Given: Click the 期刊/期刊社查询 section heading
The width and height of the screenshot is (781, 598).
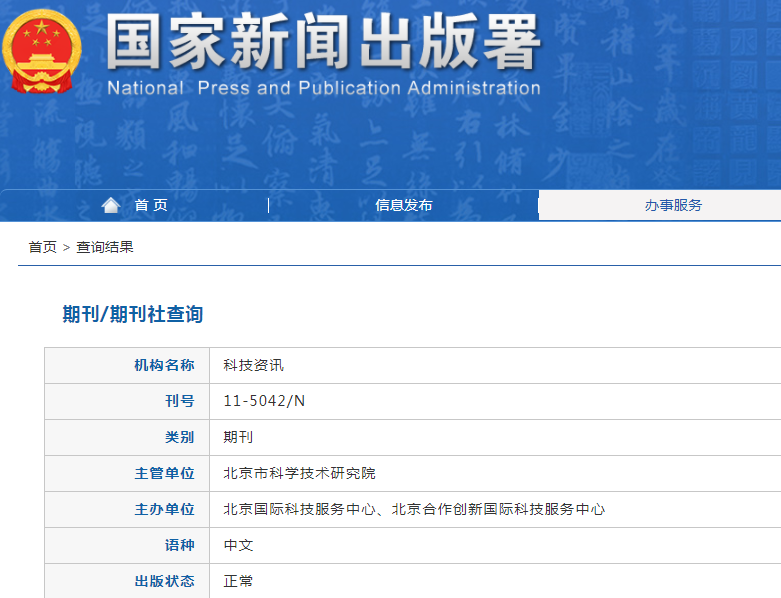Looking at the screenshot, I should coord(133,314).
